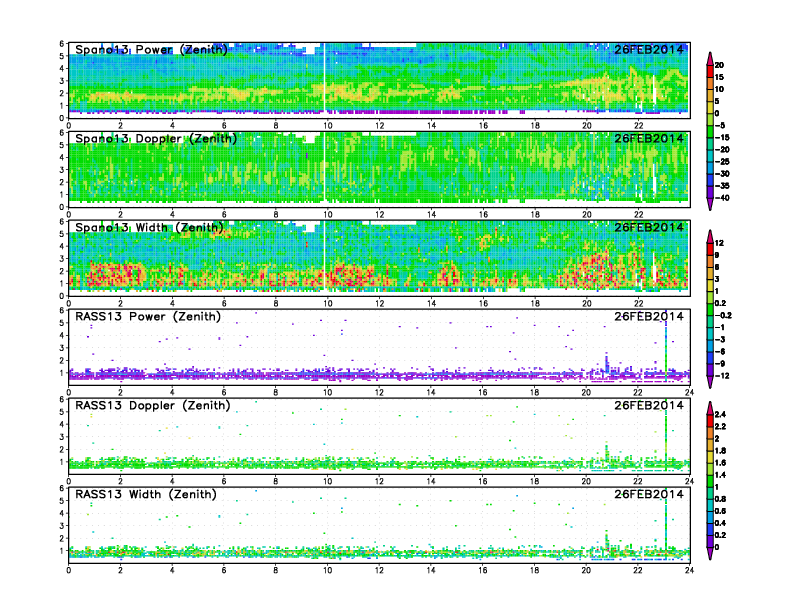Click the '-12' label on the middle colorbar

[722, 376]
